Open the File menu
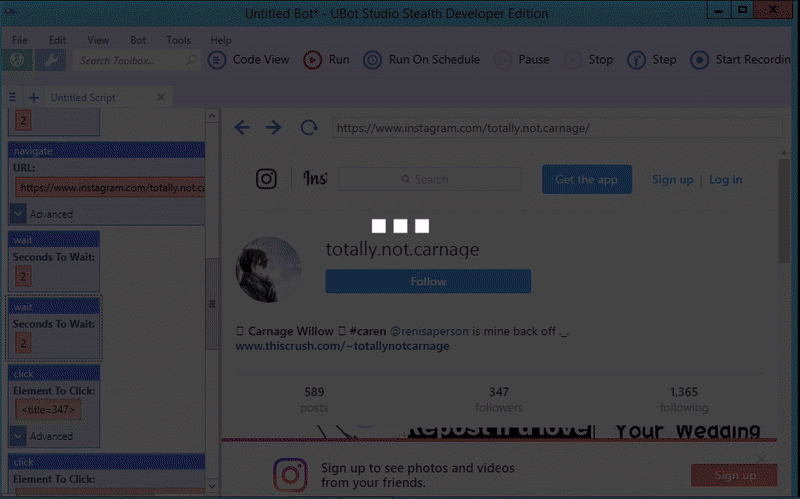The width and height of the screenshot is (800, 499). point(20,40)
